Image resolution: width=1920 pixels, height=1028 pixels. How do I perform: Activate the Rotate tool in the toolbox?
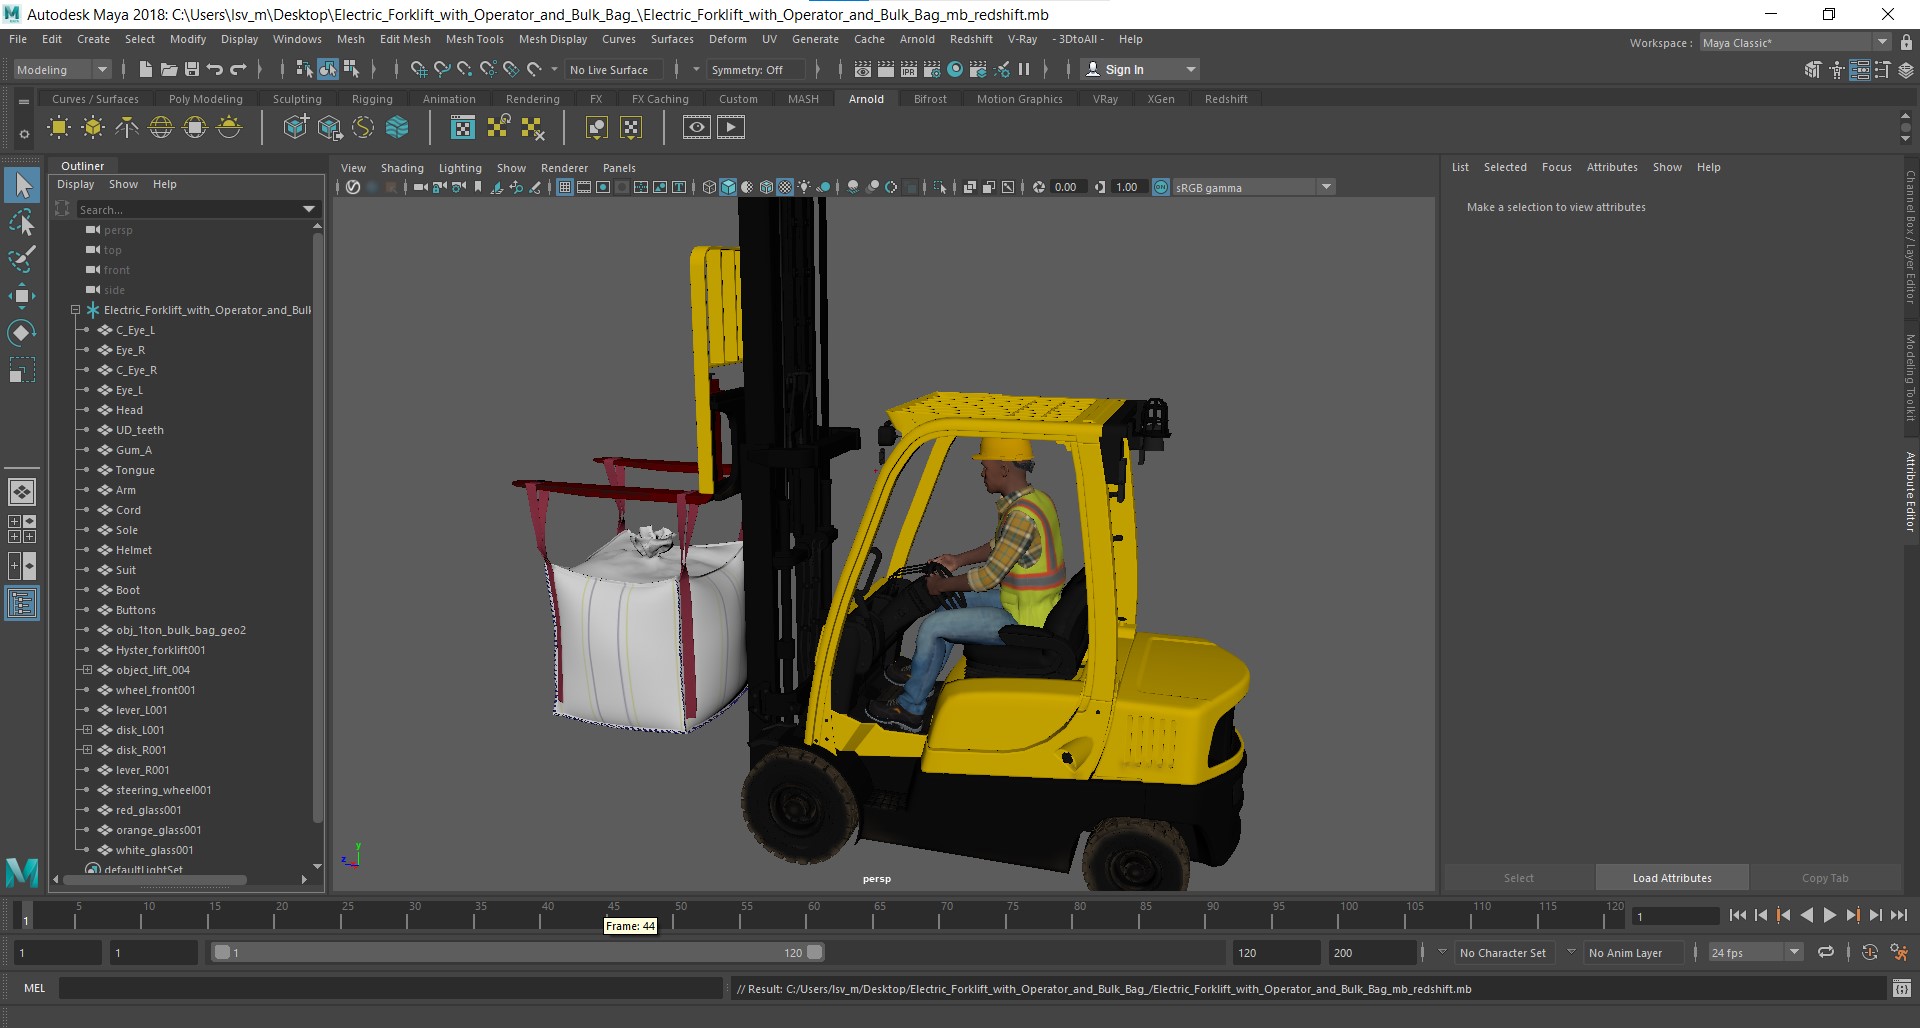click(x=22, y=333)
